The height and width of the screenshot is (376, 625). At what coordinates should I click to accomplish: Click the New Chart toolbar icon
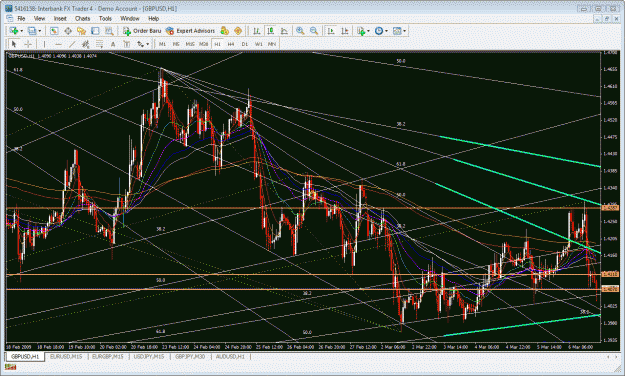click(x=14, y=31)
